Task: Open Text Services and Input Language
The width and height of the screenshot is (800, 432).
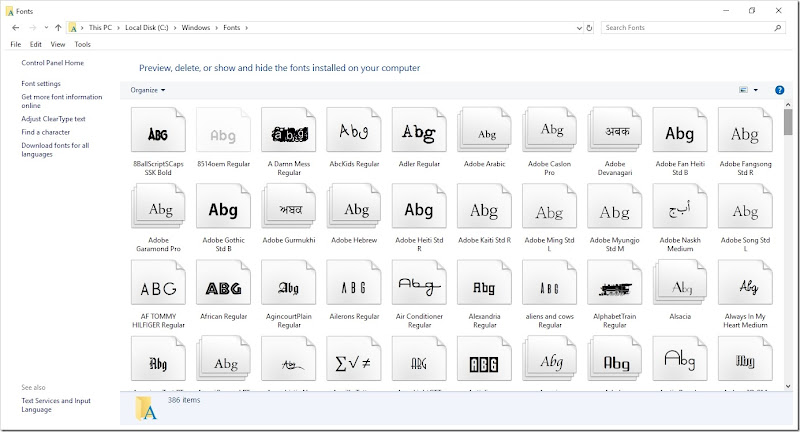Action: pyautogui.click(x=56, y=405)
